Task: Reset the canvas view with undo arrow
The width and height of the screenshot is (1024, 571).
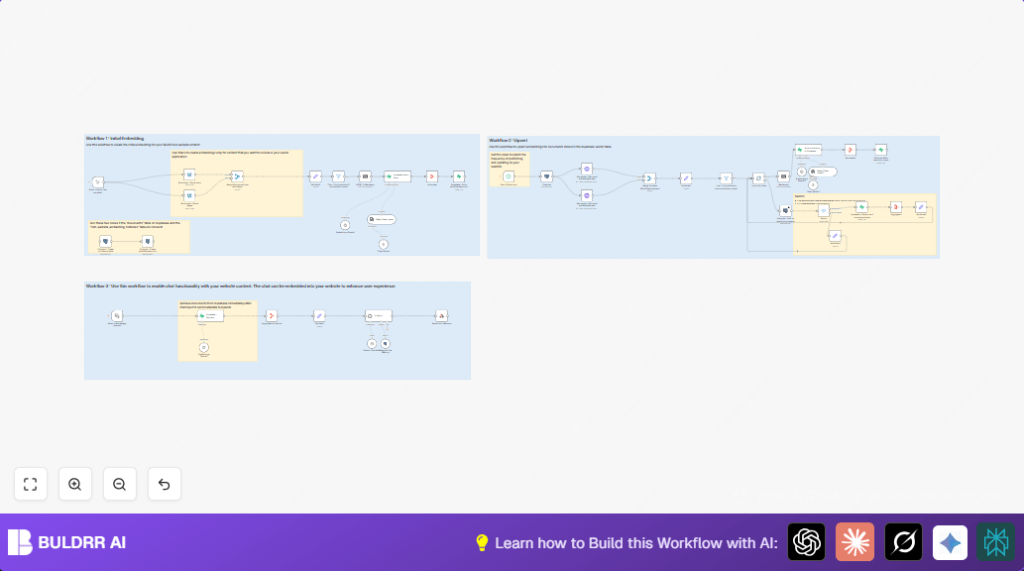Action: (164, 484)
